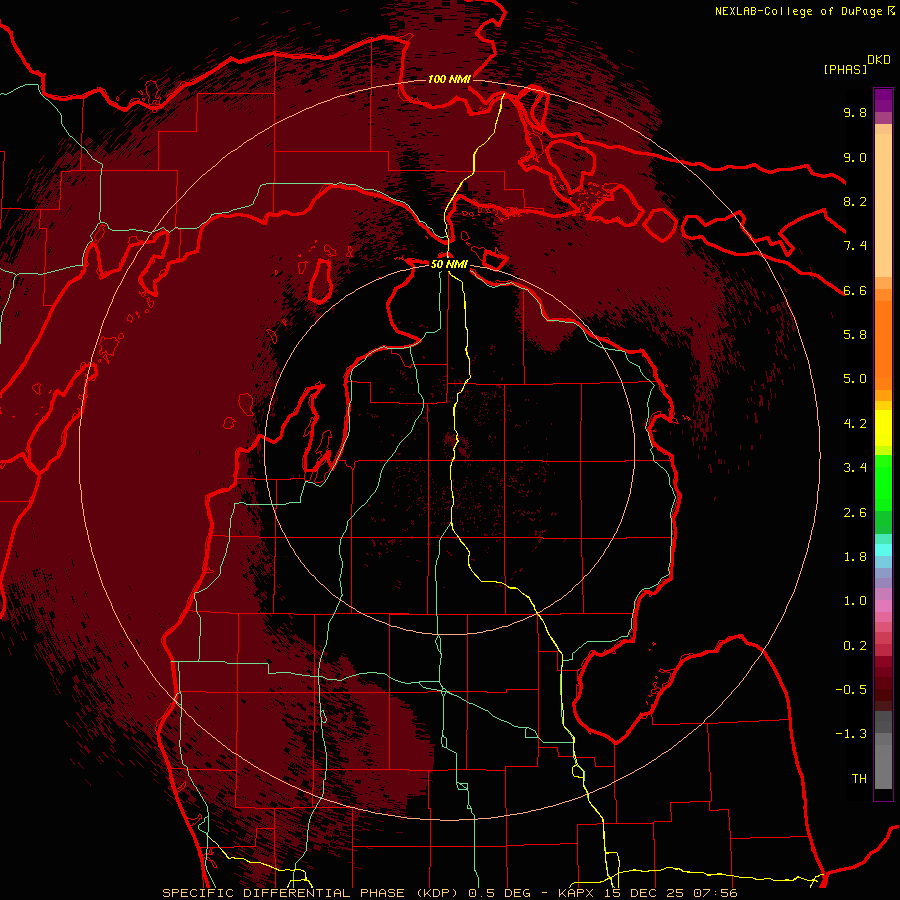Click the 1.8 scale value

[x=855, y=557]
